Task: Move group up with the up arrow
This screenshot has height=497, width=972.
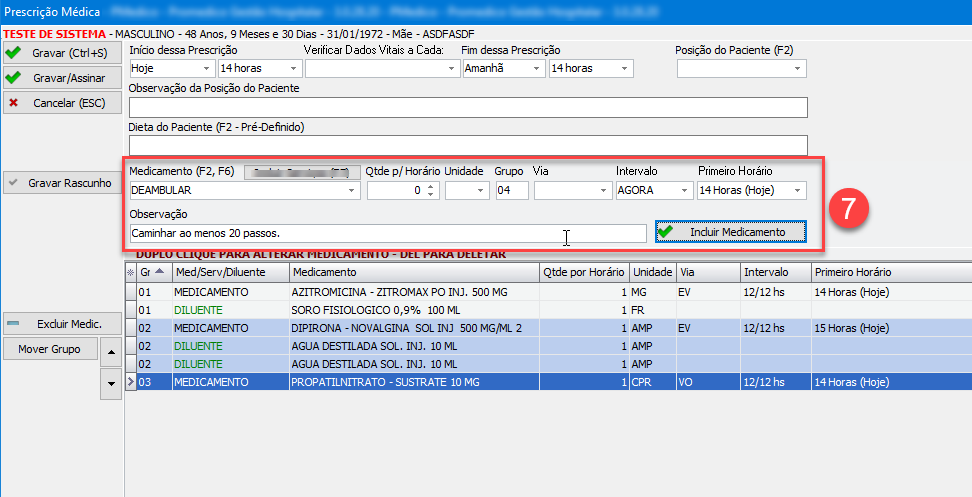Action: coord(110,351)
